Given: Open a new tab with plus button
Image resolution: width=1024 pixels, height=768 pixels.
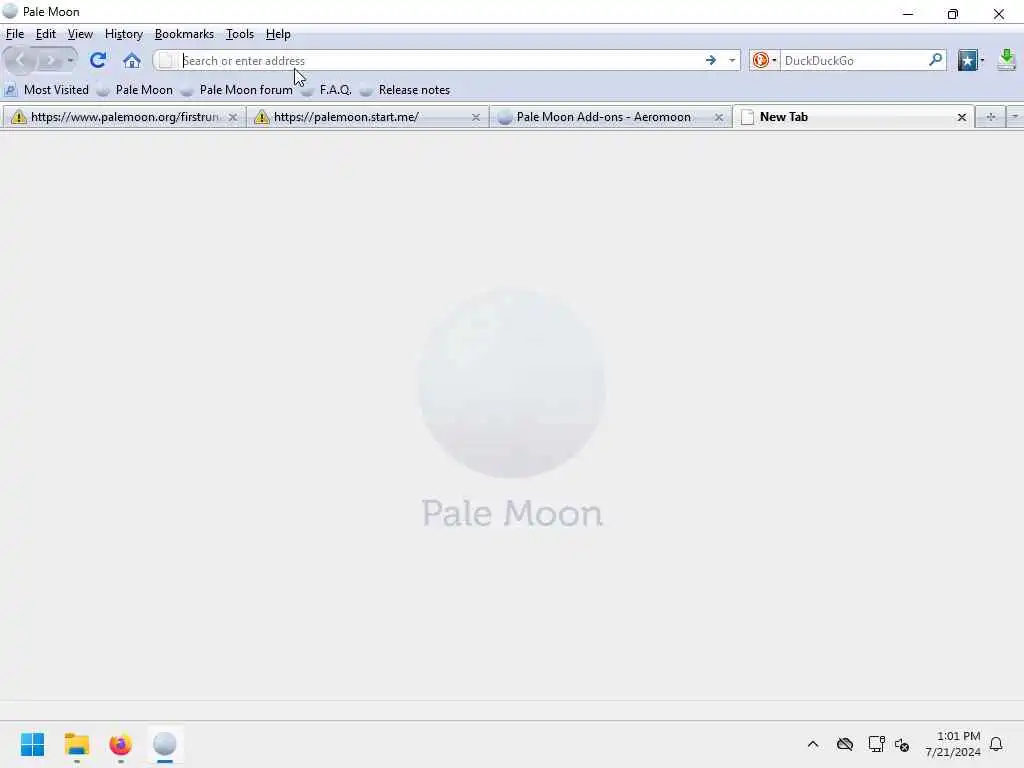Looking at the screenshot, I should coord(991,117).
